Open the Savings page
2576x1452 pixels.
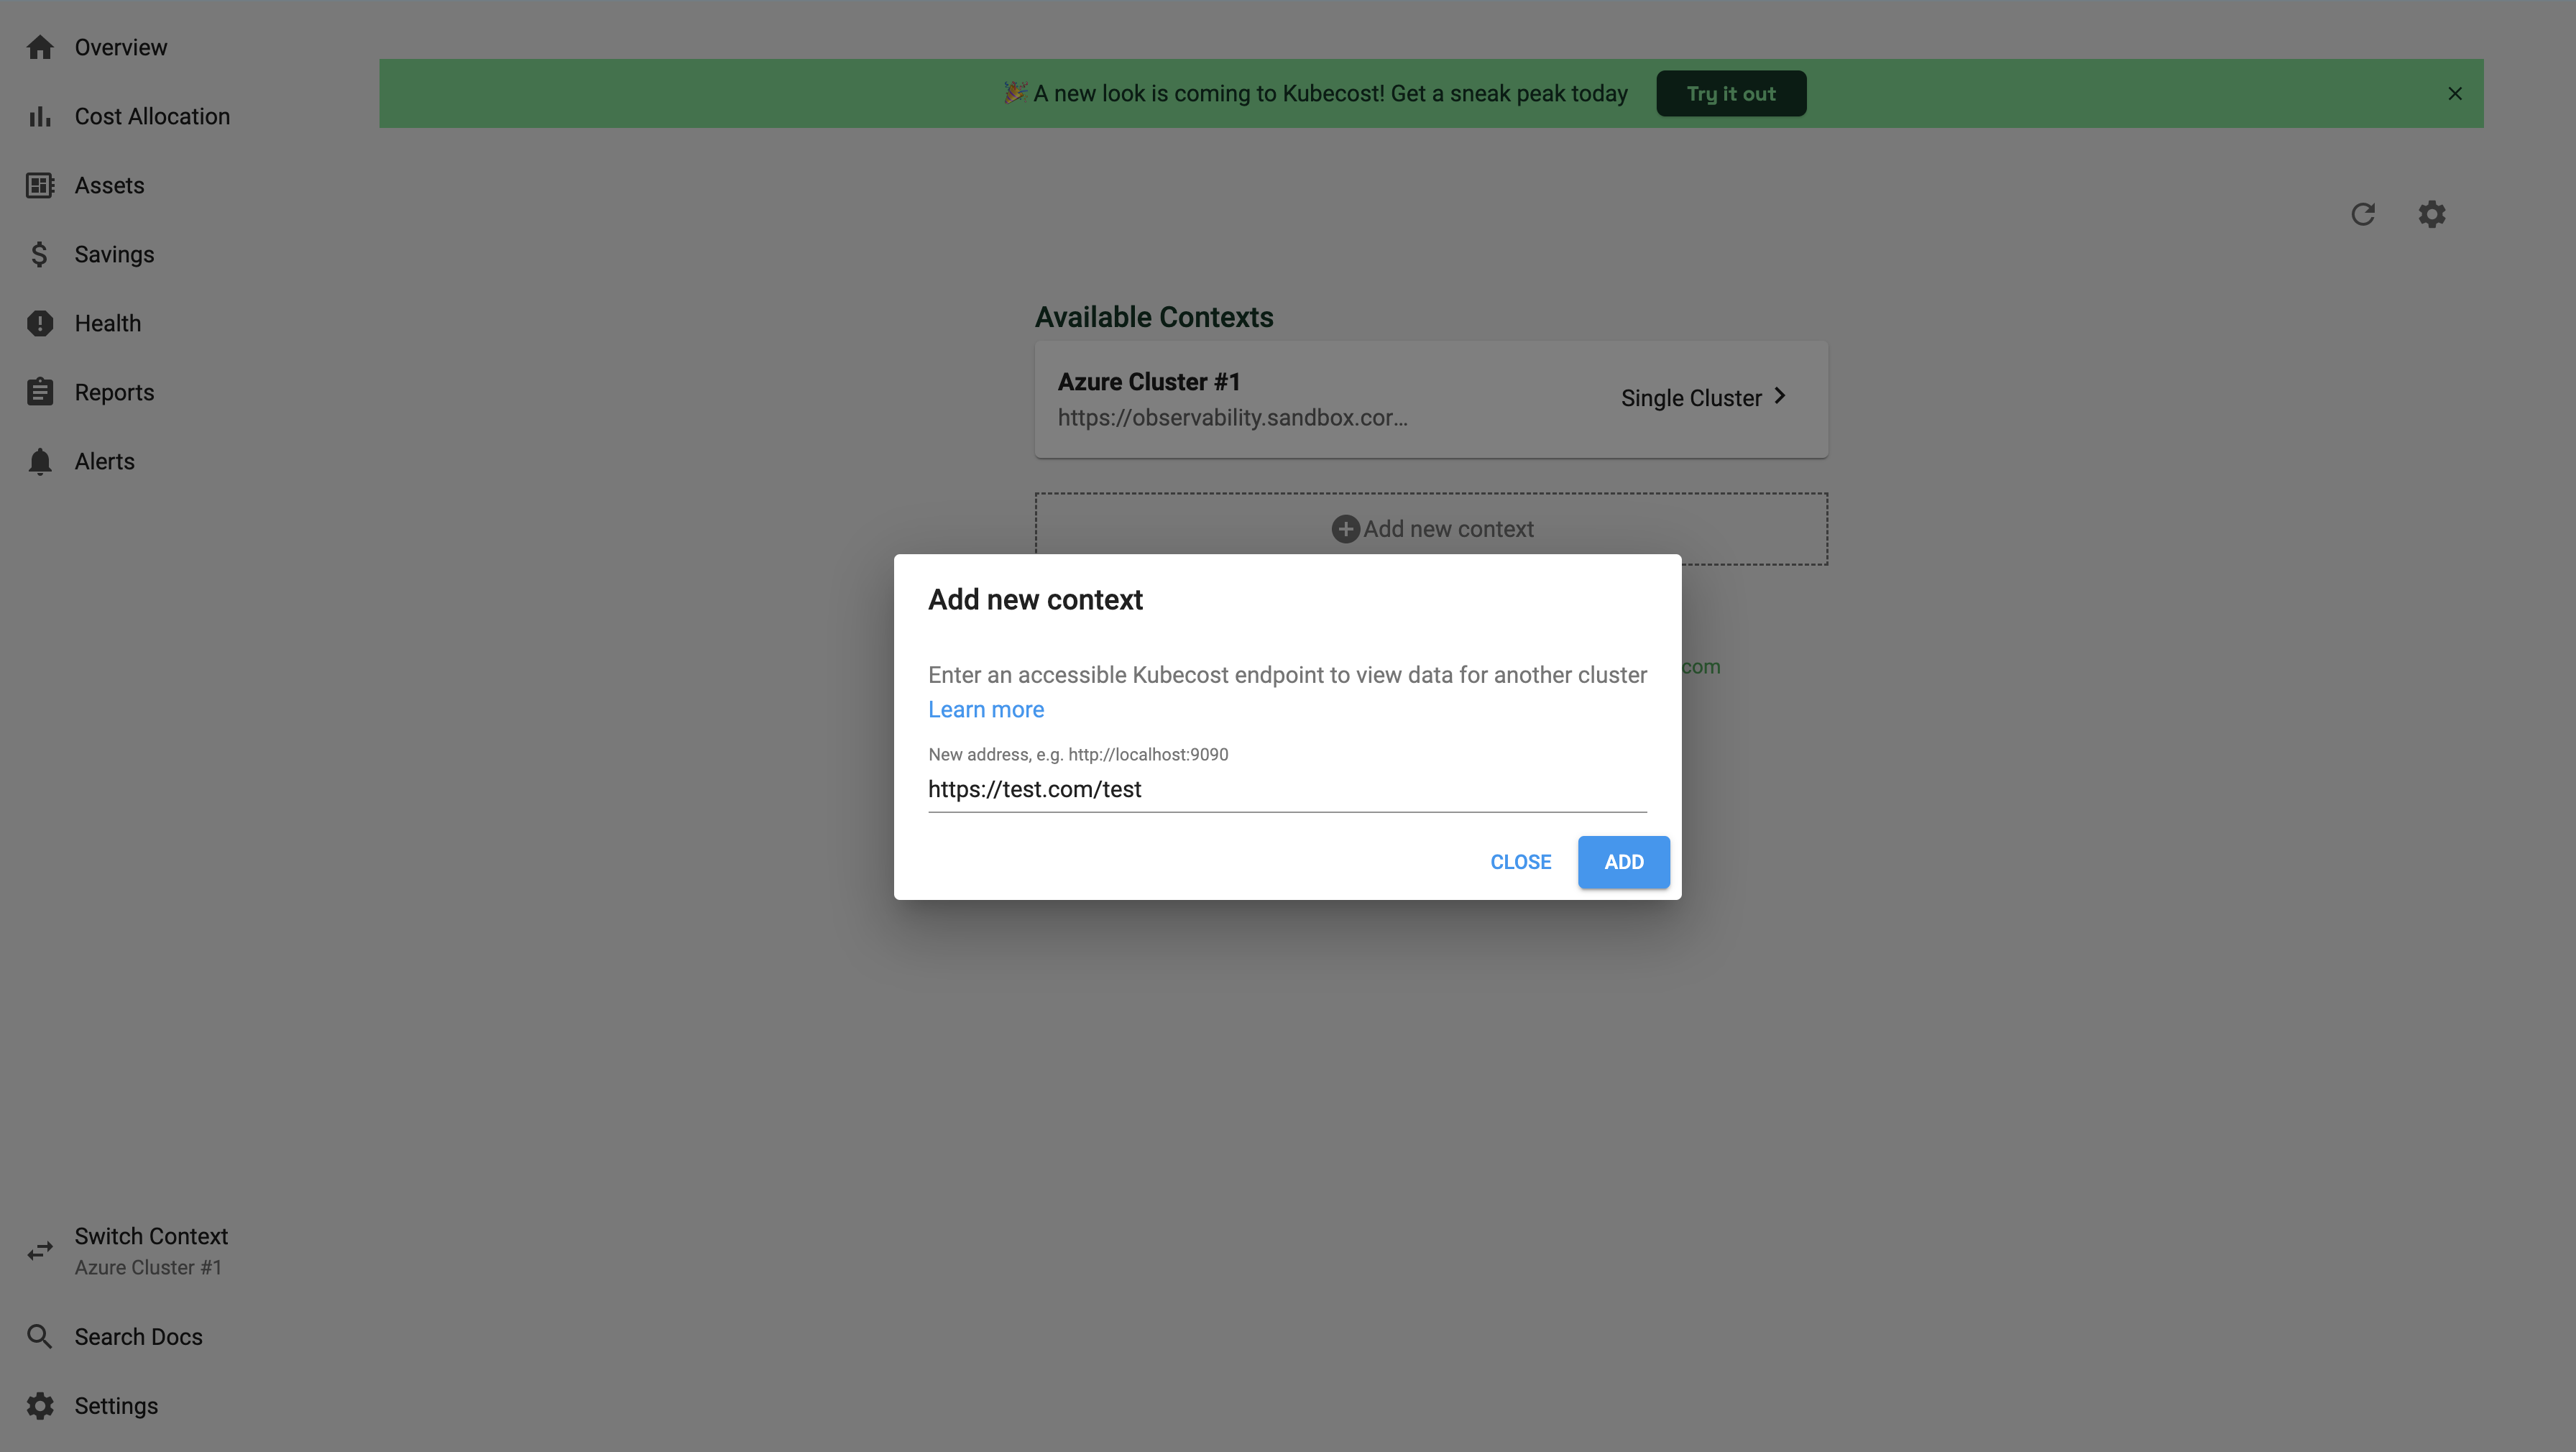pos(114,254)
